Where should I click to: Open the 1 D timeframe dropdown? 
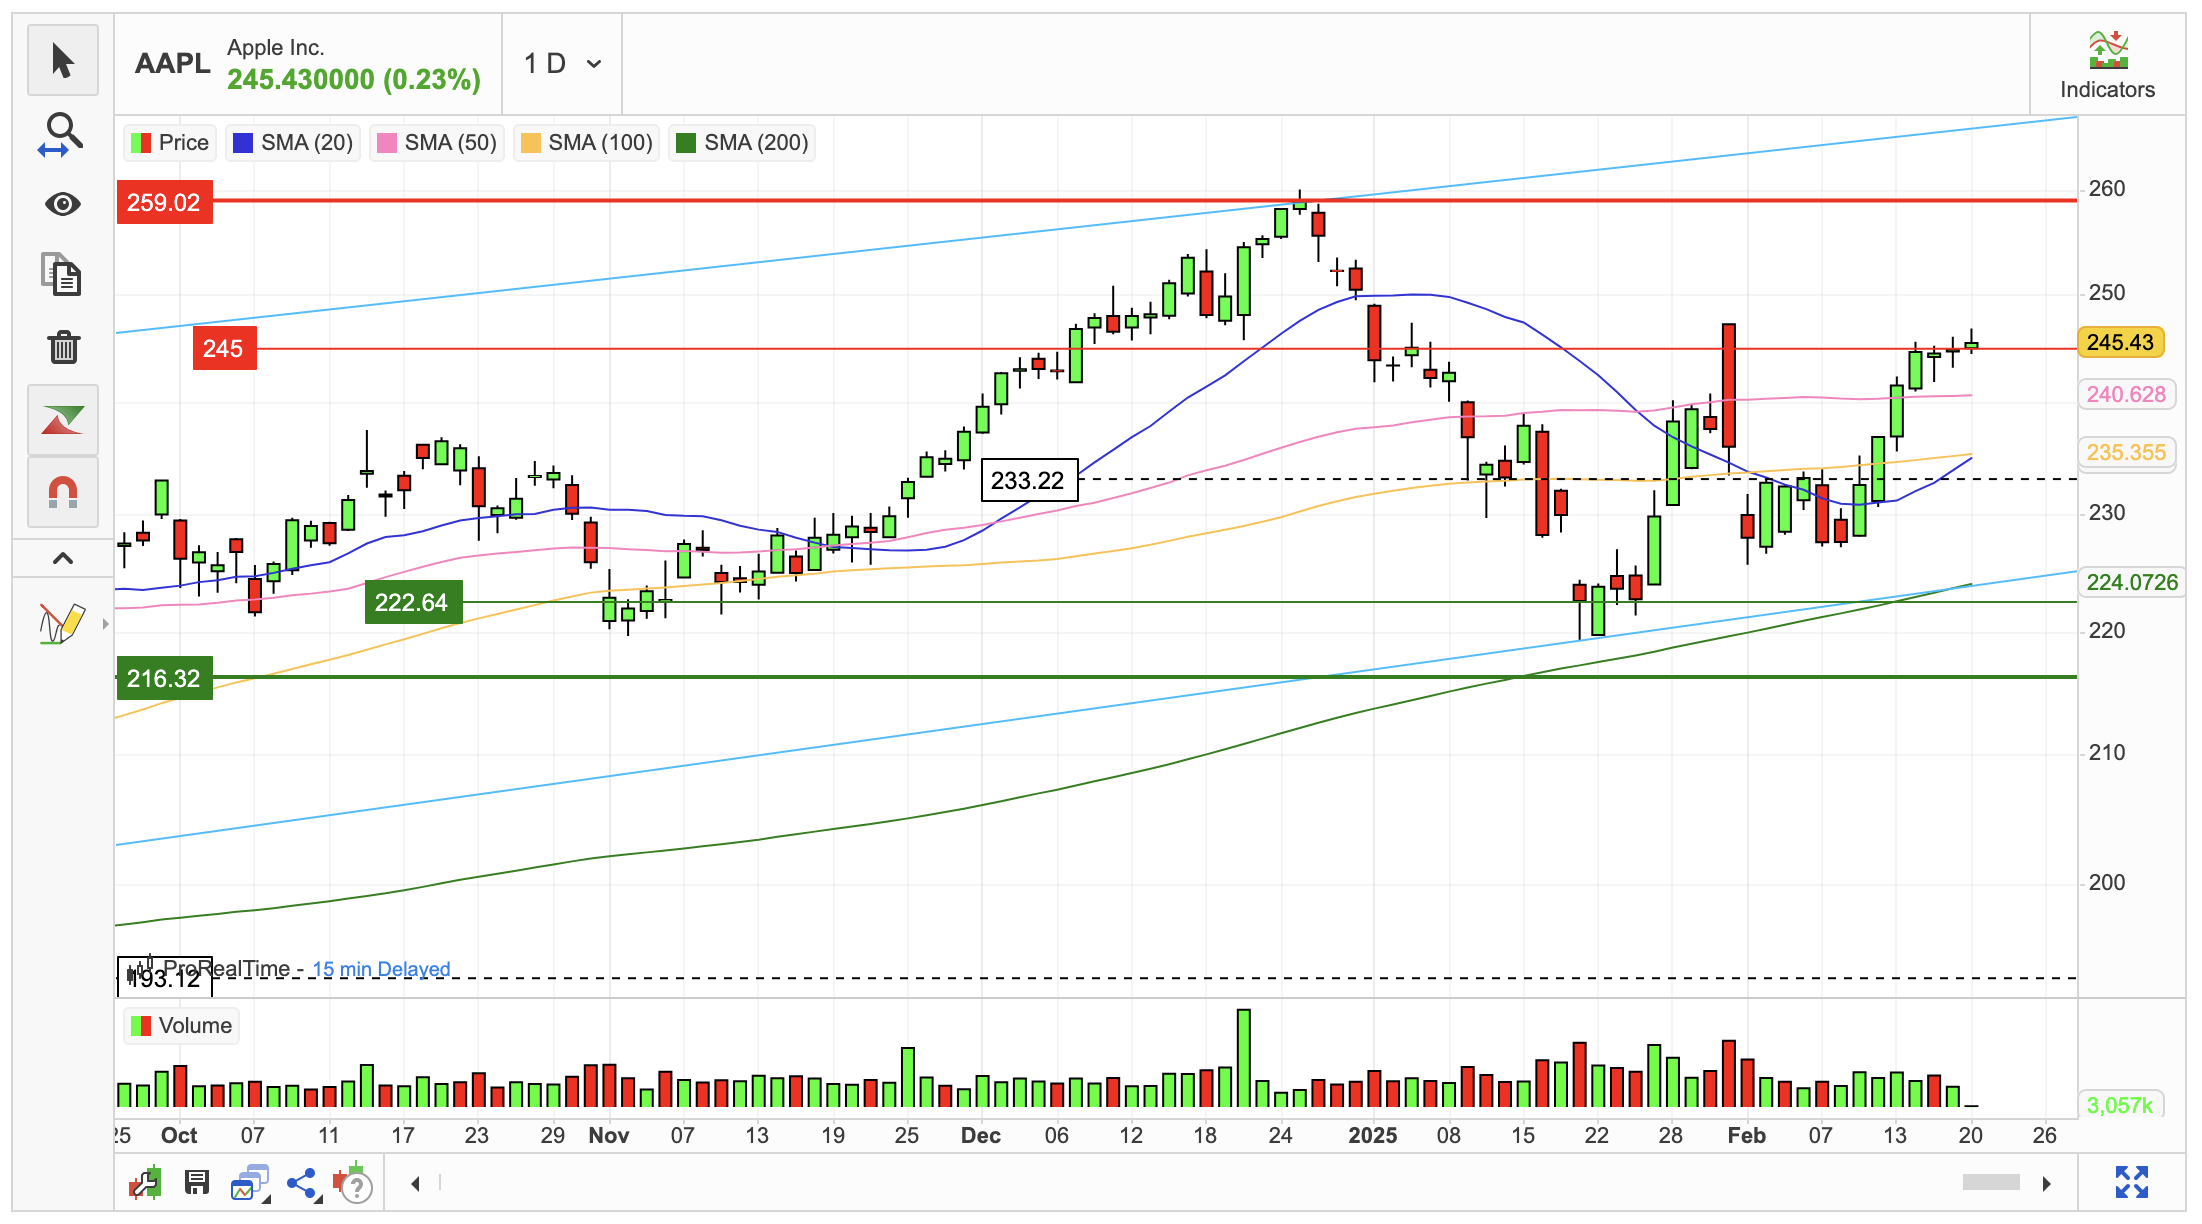click(563, 64)
